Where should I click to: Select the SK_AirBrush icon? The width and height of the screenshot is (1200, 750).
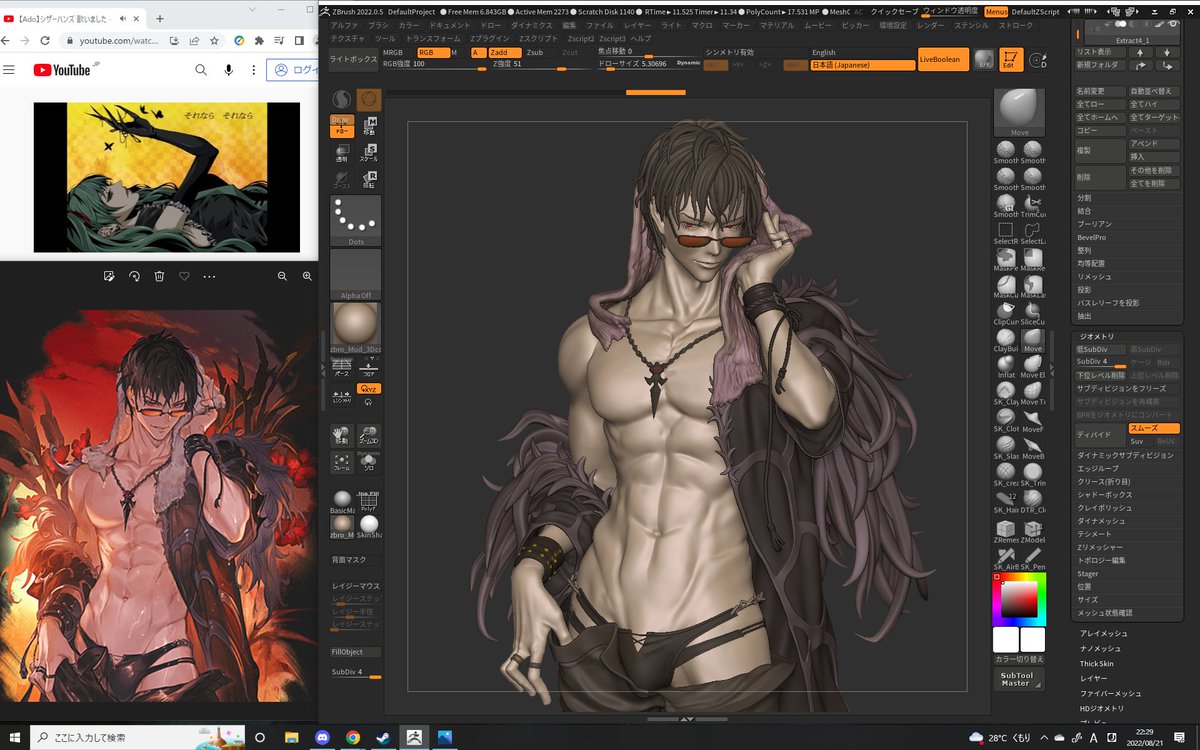pos(1006,558)
